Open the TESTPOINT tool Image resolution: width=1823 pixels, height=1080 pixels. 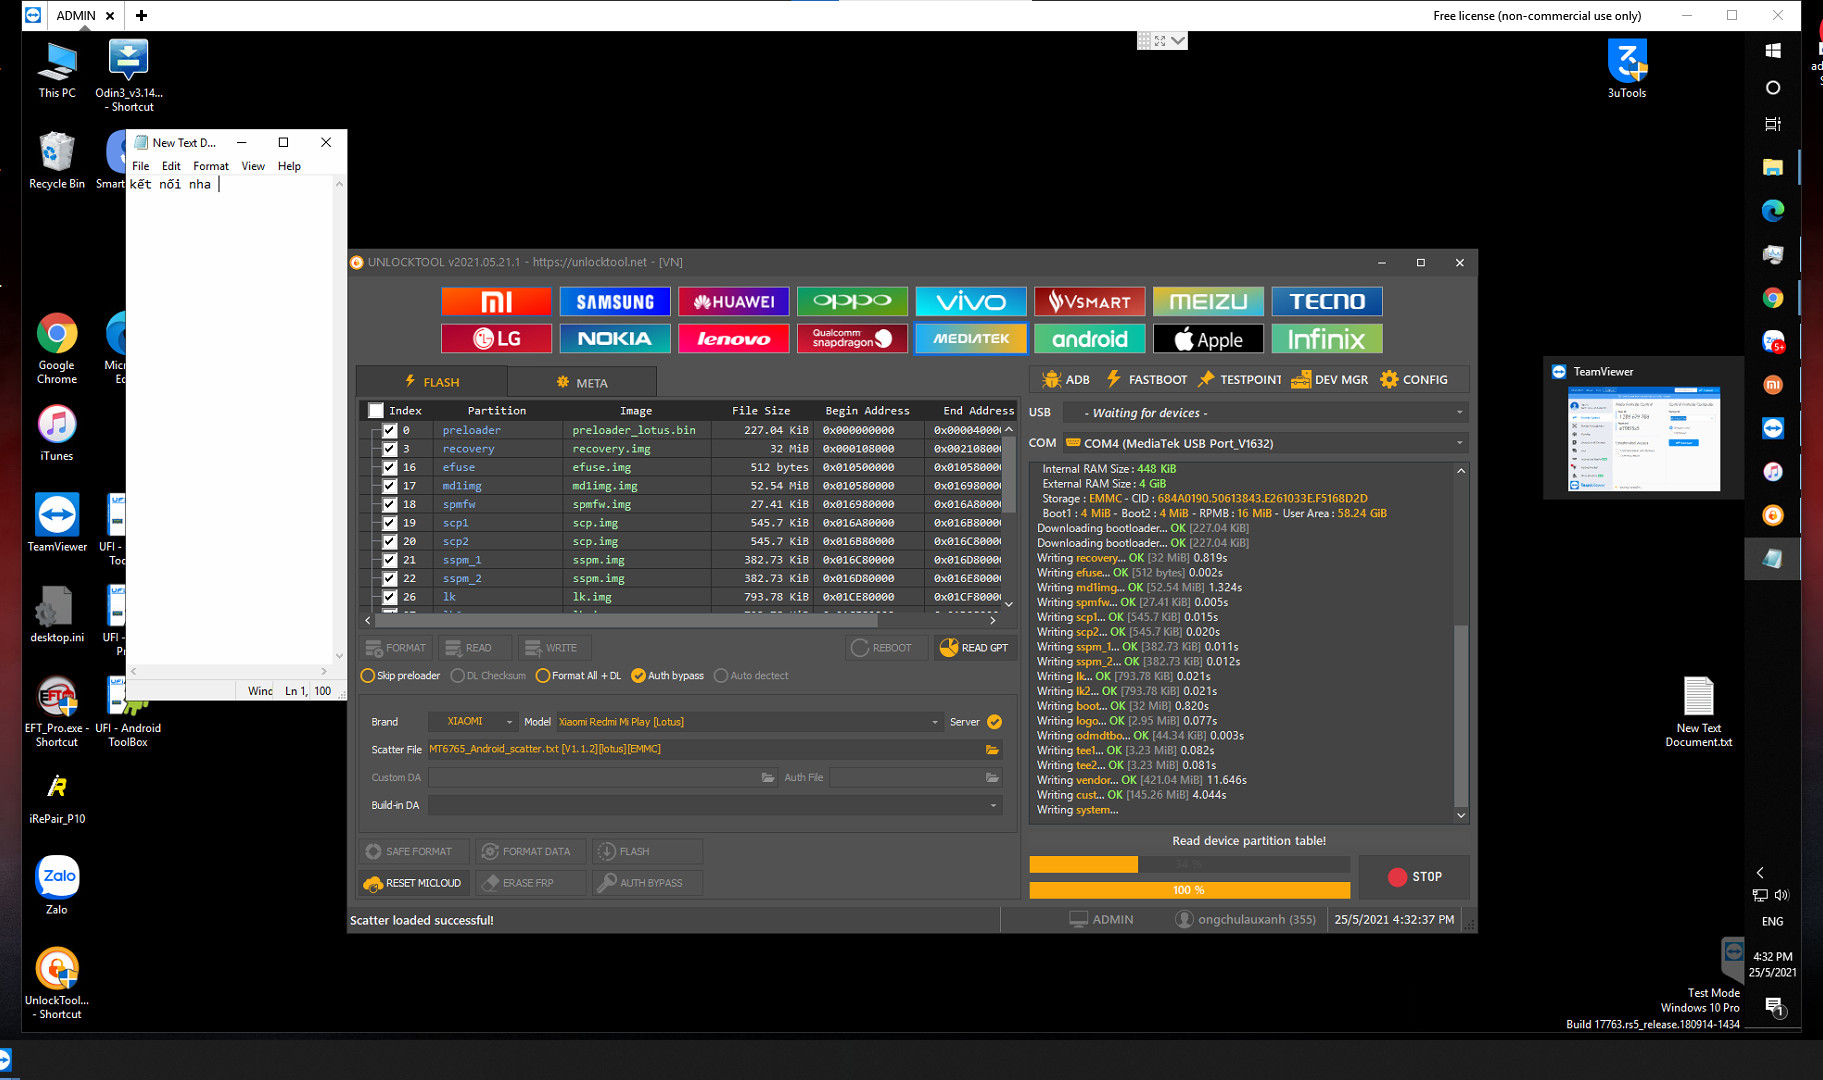point(1240,379)
